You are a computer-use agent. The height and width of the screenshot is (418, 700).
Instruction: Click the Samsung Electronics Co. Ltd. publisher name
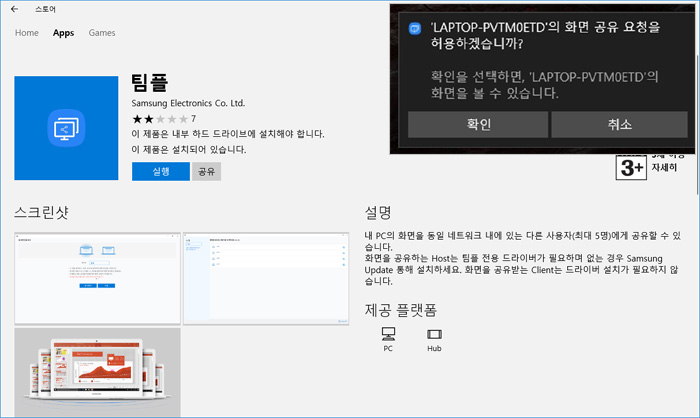pyautogui.click(x=188, y=103)
